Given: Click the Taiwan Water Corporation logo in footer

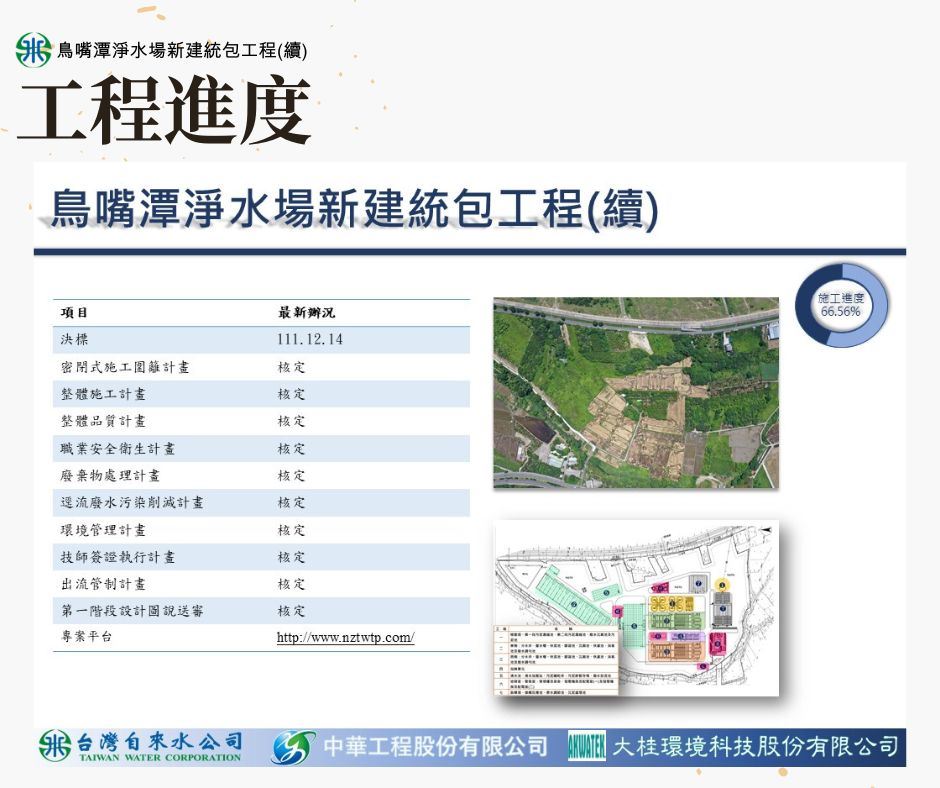Looking at the screenshot, I should 57,747.
